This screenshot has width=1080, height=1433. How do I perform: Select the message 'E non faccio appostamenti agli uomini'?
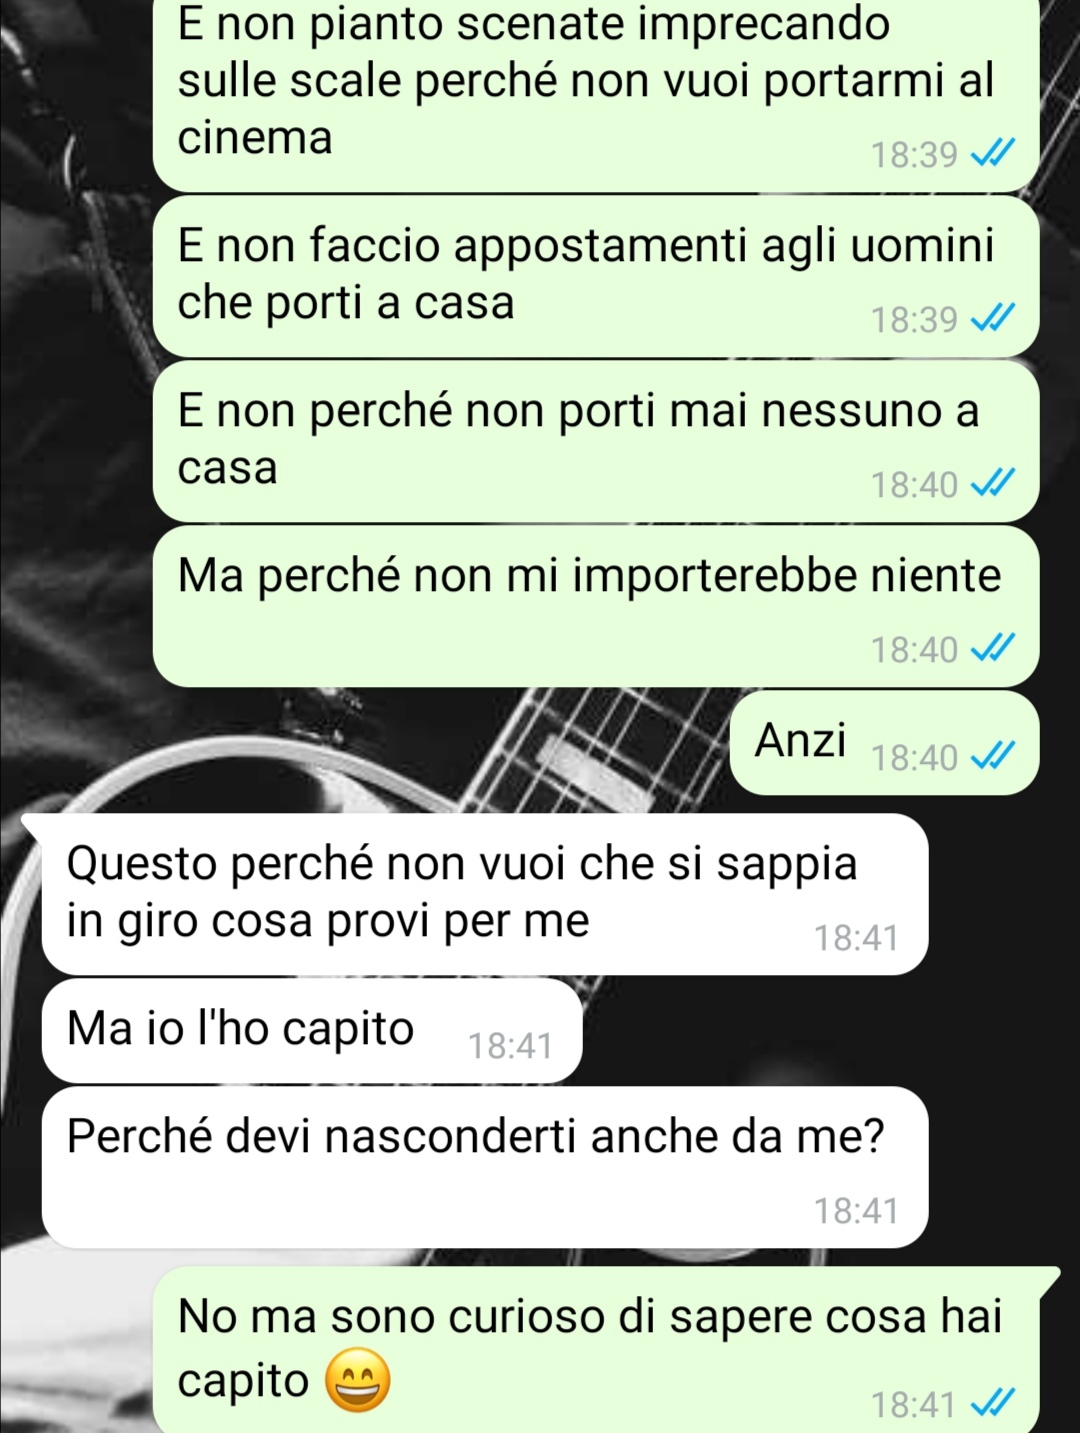[x=596, y=276]
